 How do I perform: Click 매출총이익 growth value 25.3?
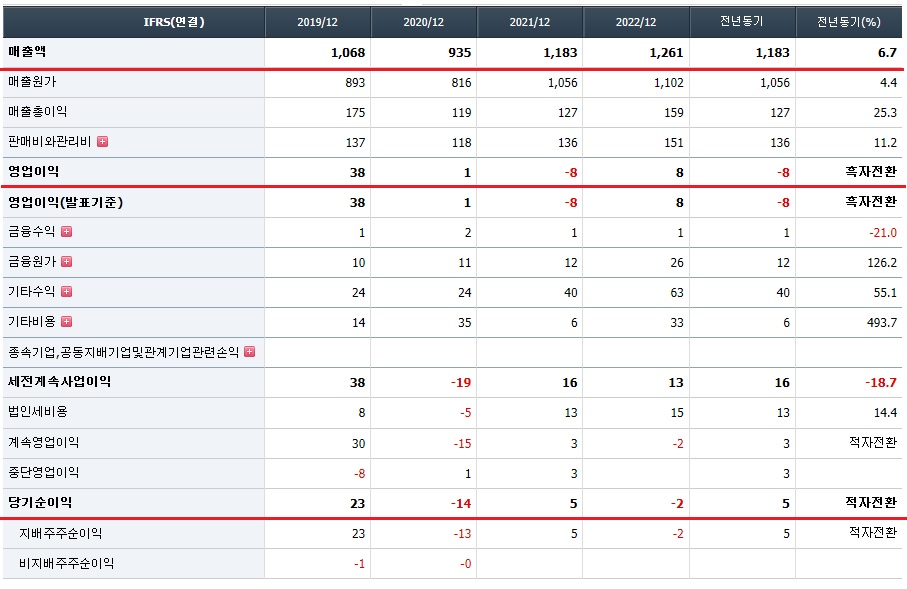pyautogui.click(x=885, y=113)
